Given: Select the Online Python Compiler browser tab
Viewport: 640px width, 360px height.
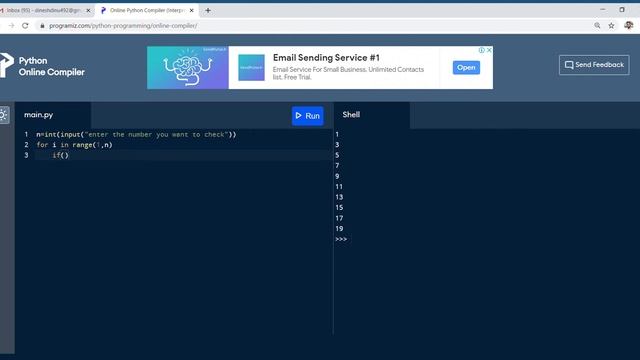Looking at the screenshot, I should (147, 11).
